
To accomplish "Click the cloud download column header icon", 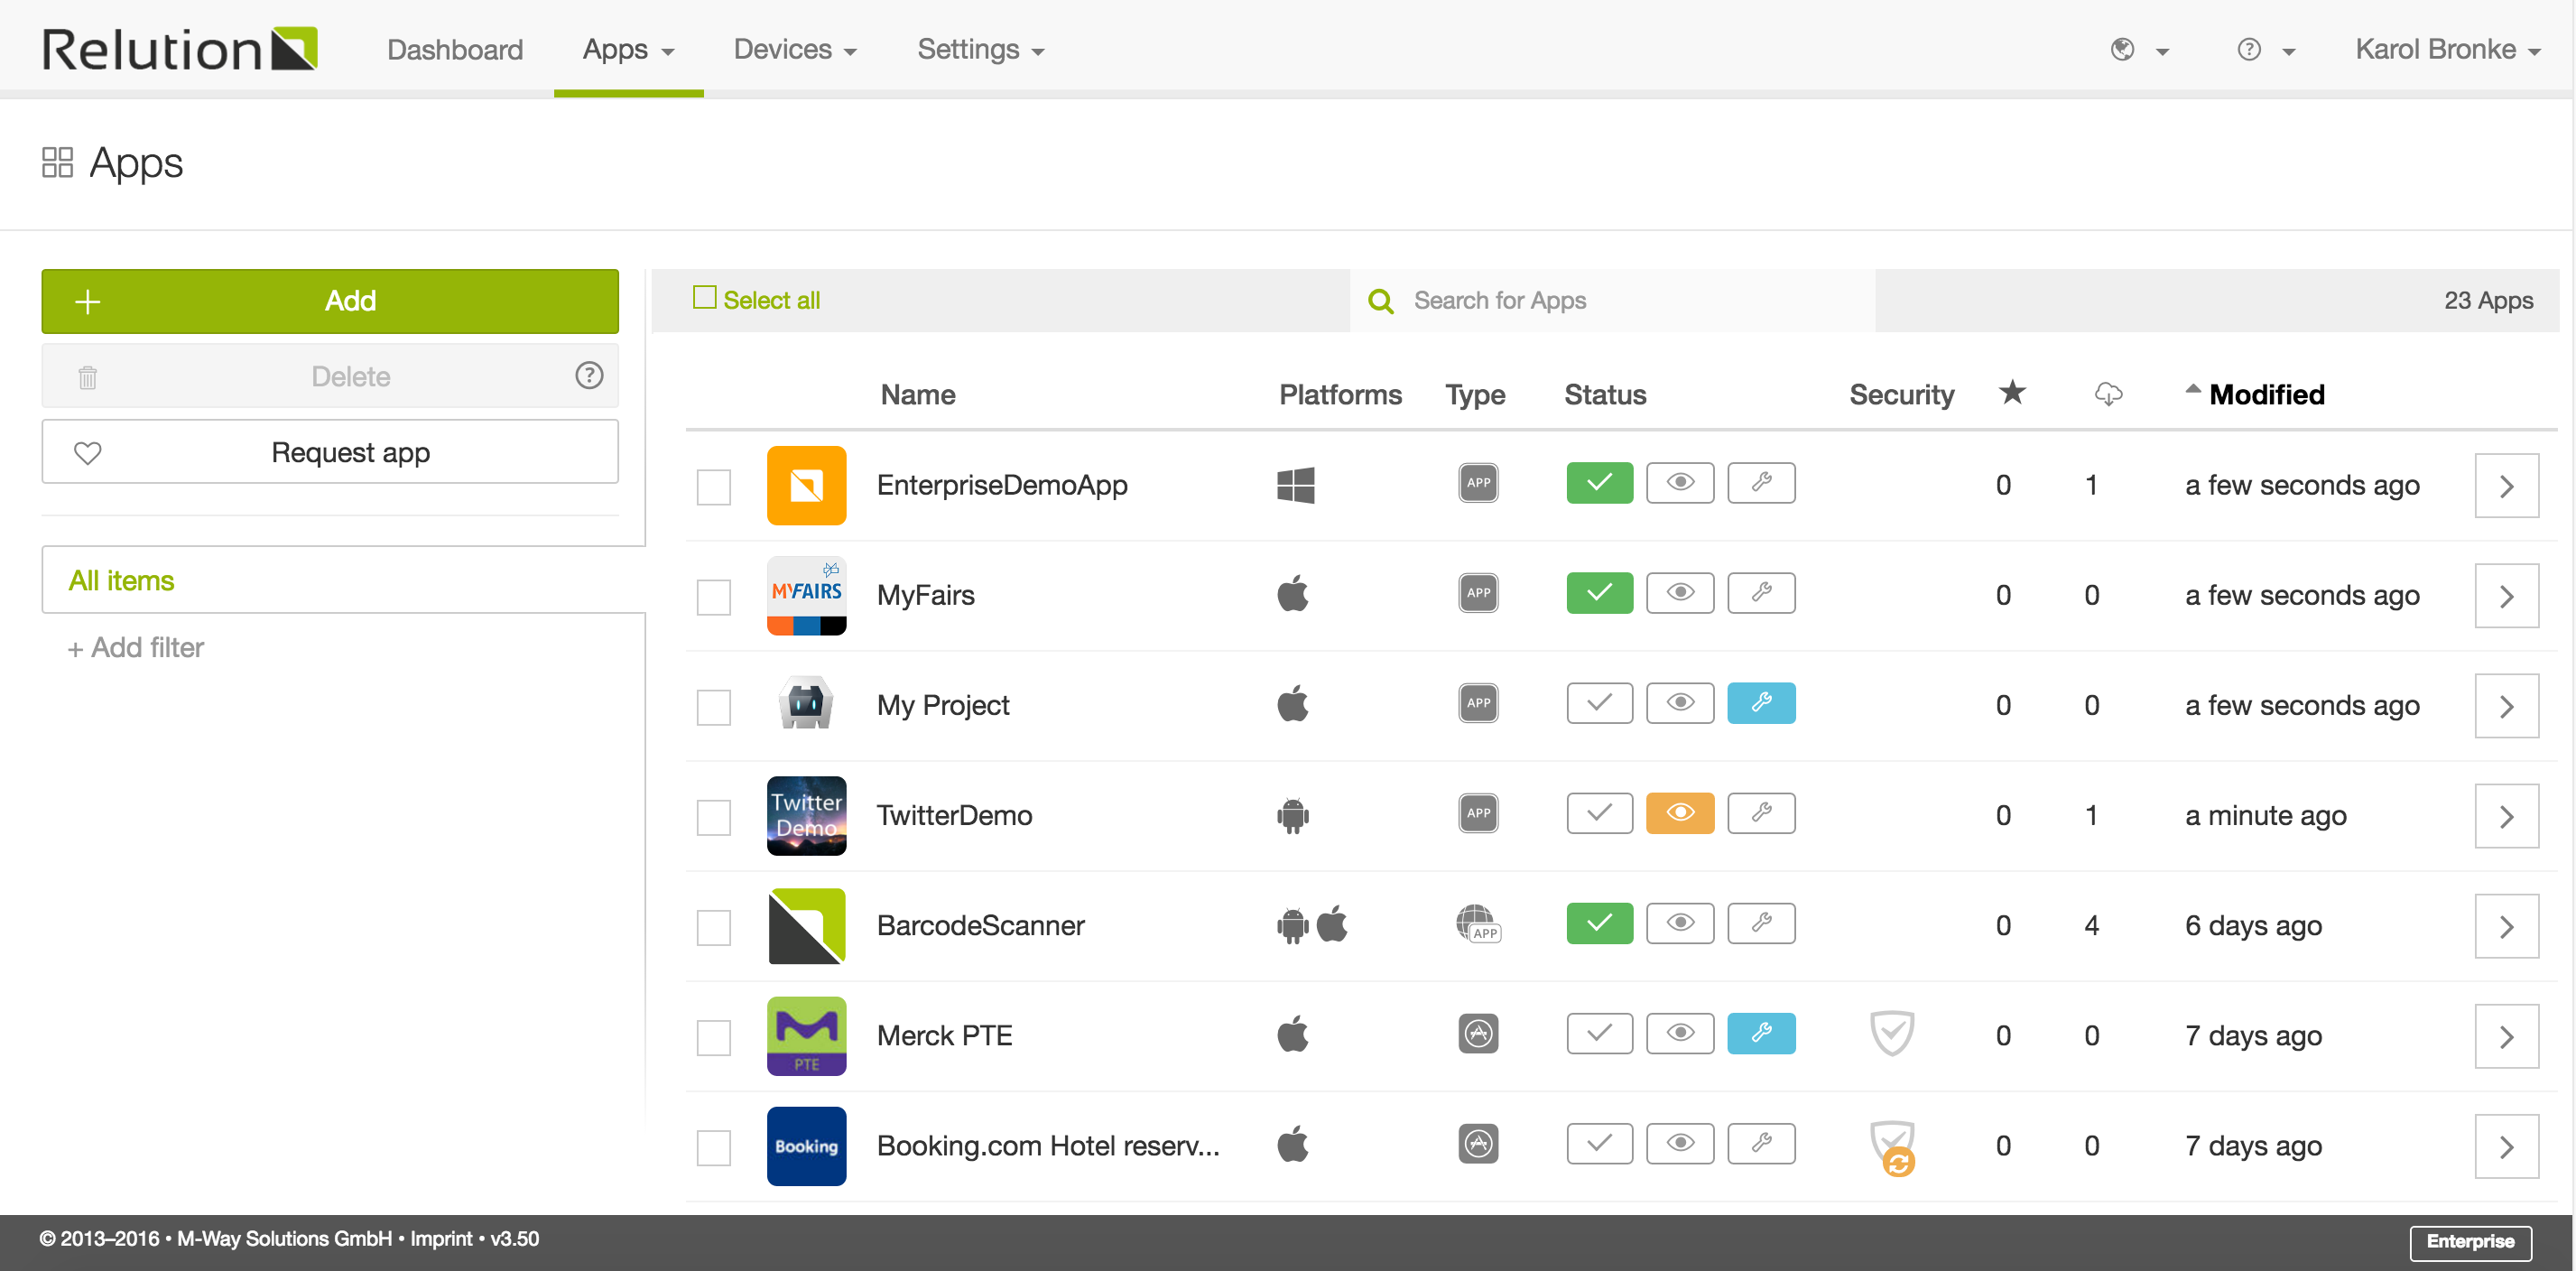I will click(x=2107, y=395).
